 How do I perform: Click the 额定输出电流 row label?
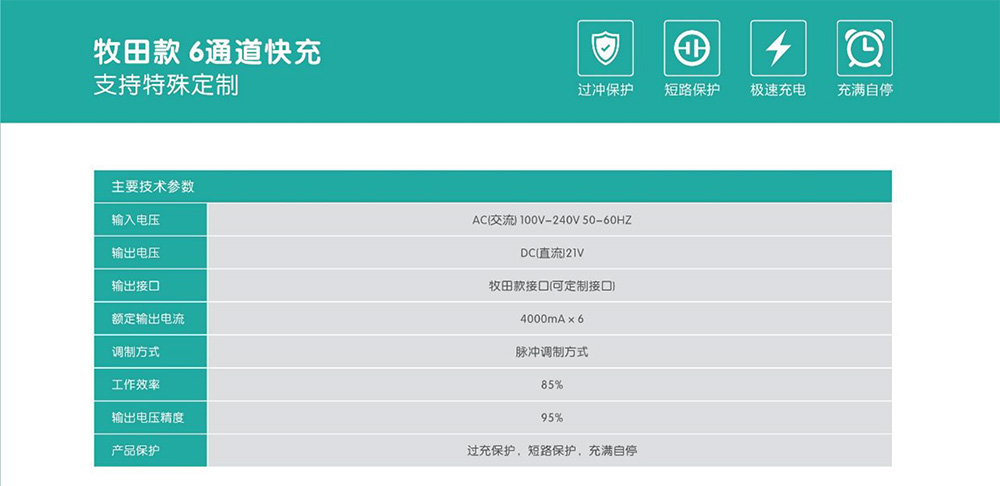147,319
